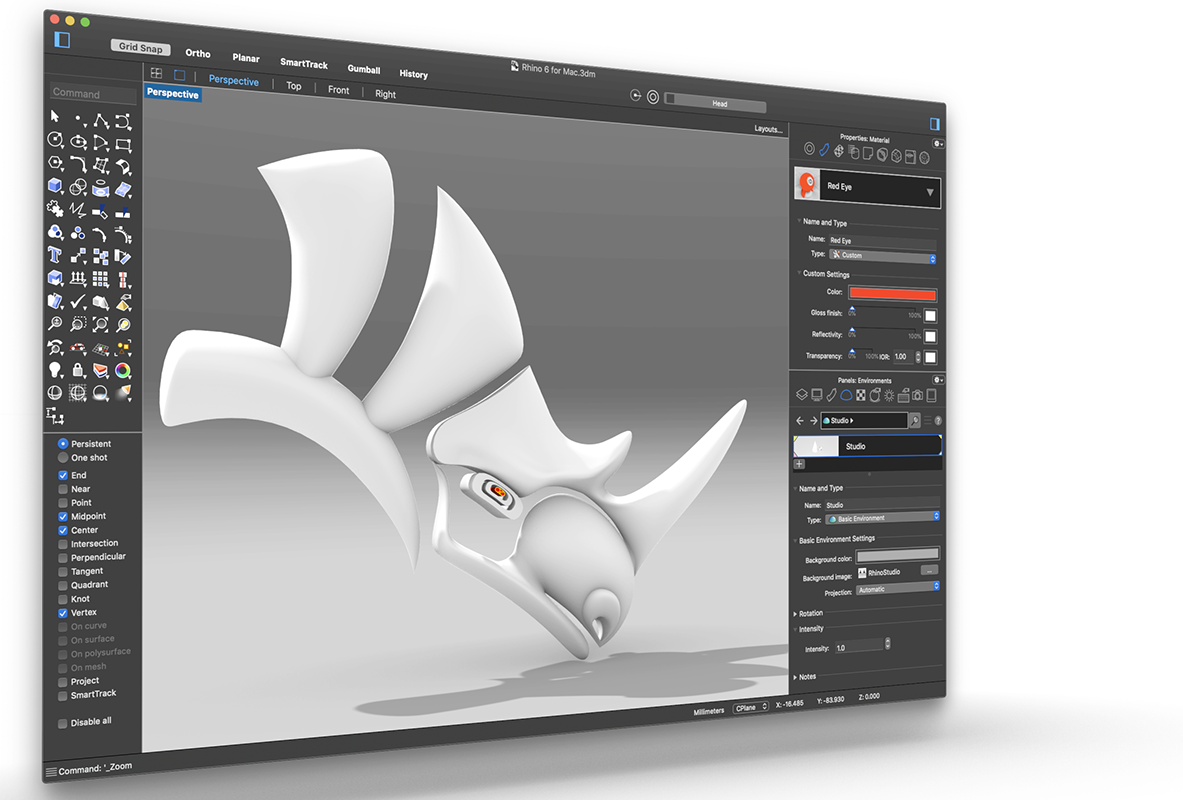The image size is (1183, 800).
Task: Uncheck the Midpoint object snap
Action: (63, 516)
